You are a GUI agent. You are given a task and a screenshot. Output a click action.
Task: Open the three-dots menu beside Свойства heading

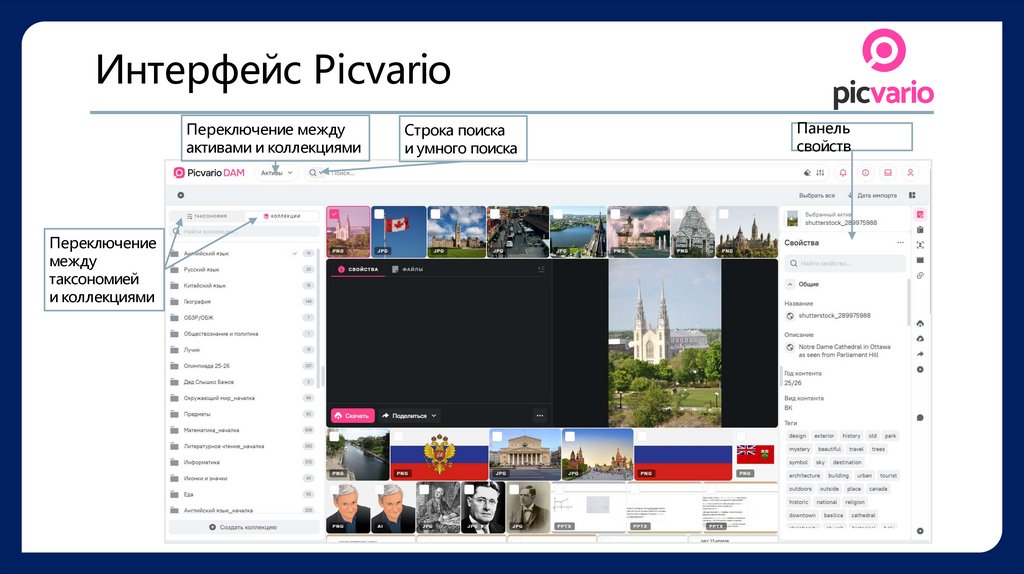click(900, 242)
